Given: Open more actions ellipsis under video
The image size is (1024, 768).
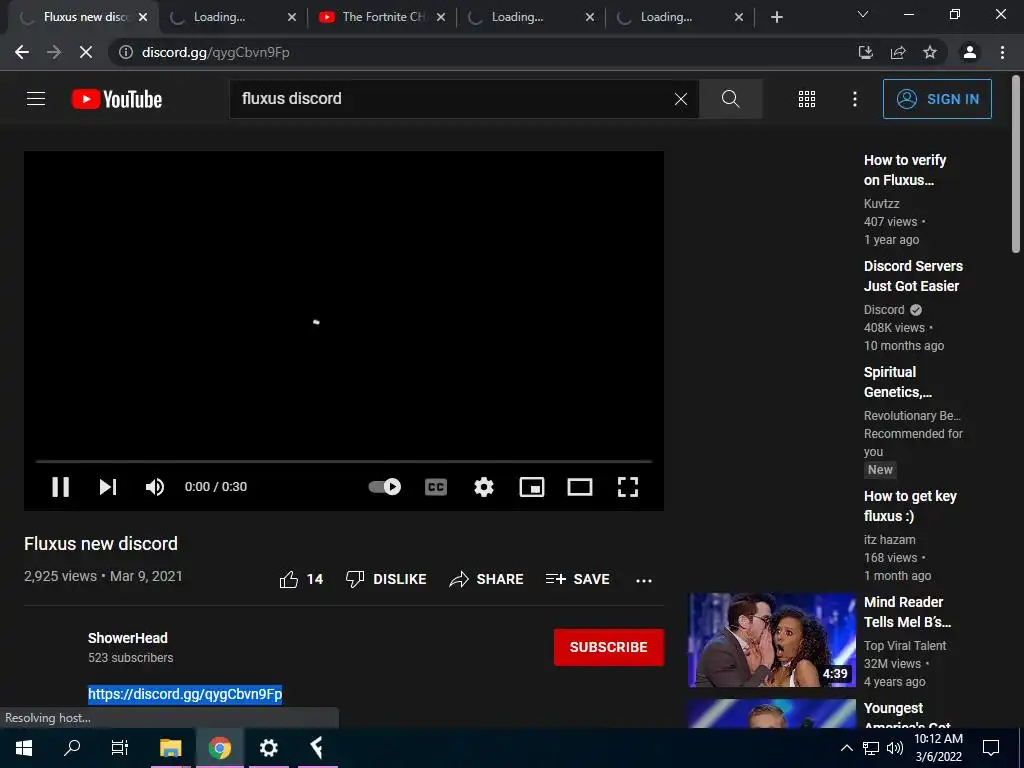Looking at the screenshot, I should [x=644, y=580].
